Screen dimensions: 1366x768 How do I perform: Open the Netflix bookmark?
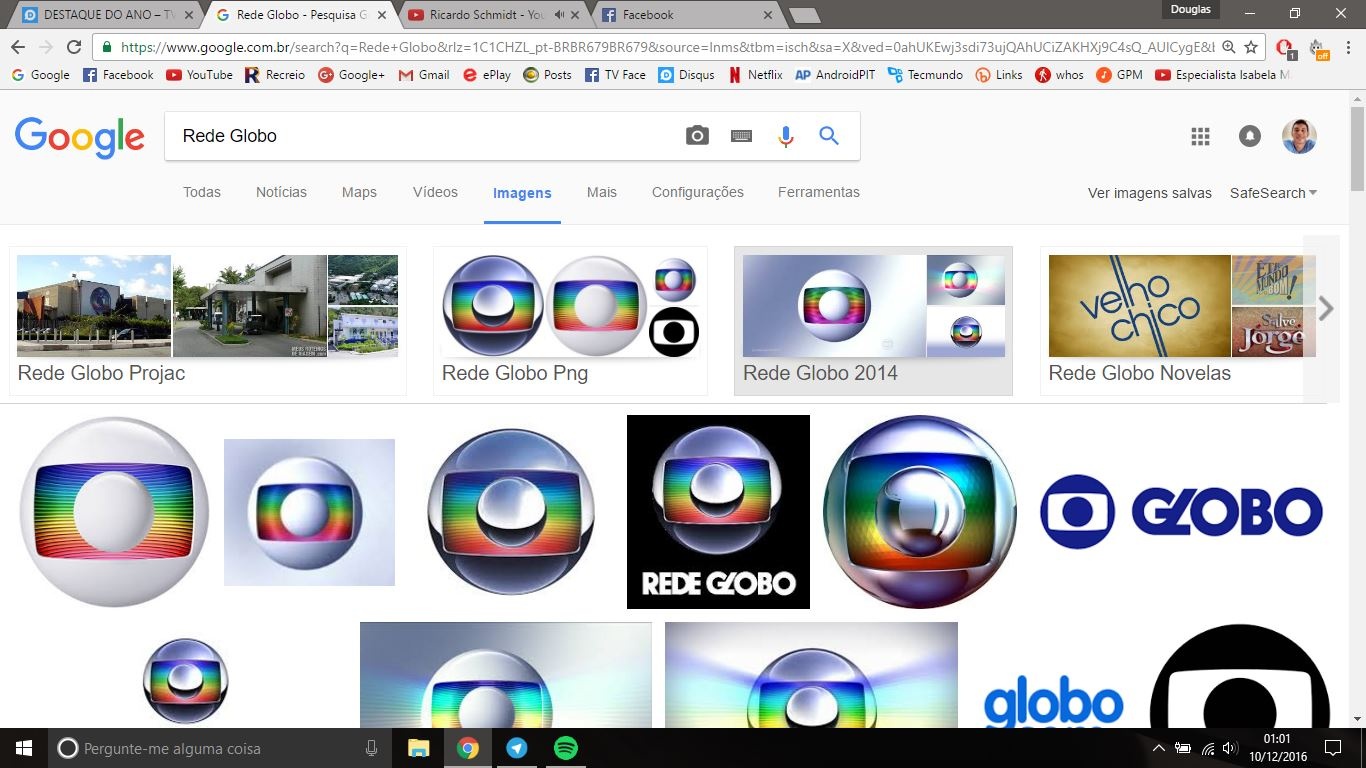755,75
